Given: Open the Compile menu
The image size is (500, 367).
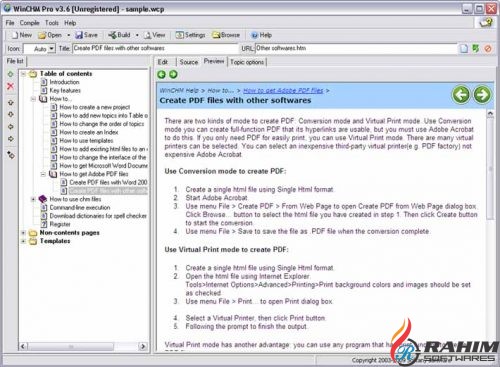Looking at the screenshot, I should pyautogui.click(x=29, y=23).
